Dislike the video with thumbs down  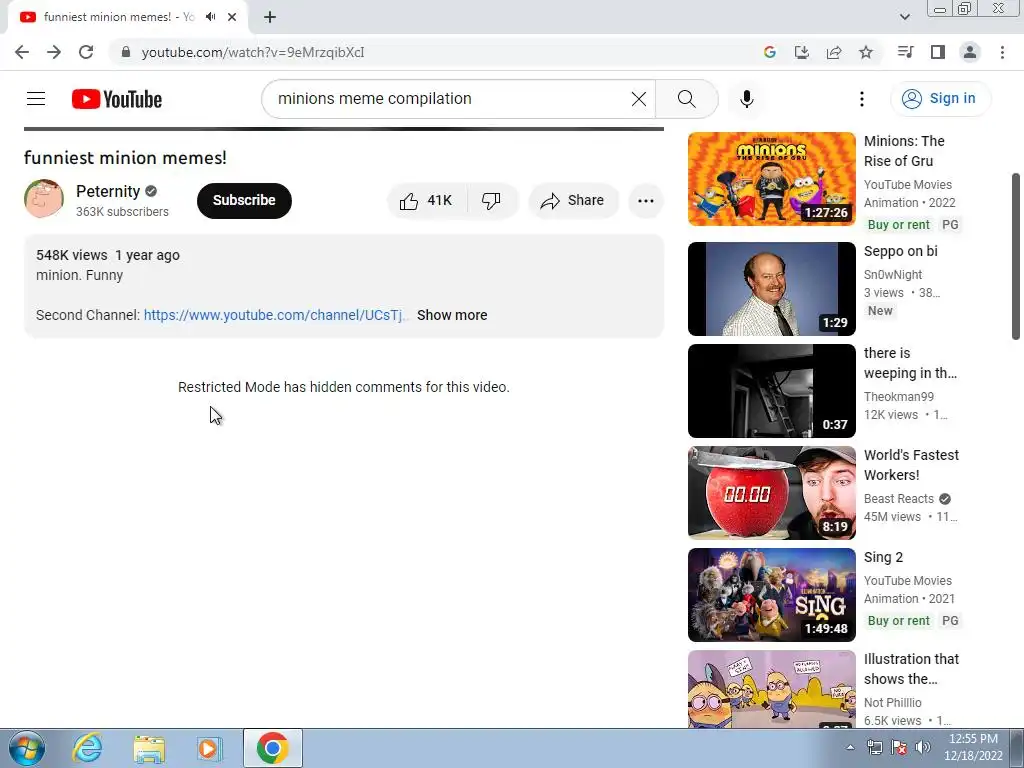coord(491,200)
